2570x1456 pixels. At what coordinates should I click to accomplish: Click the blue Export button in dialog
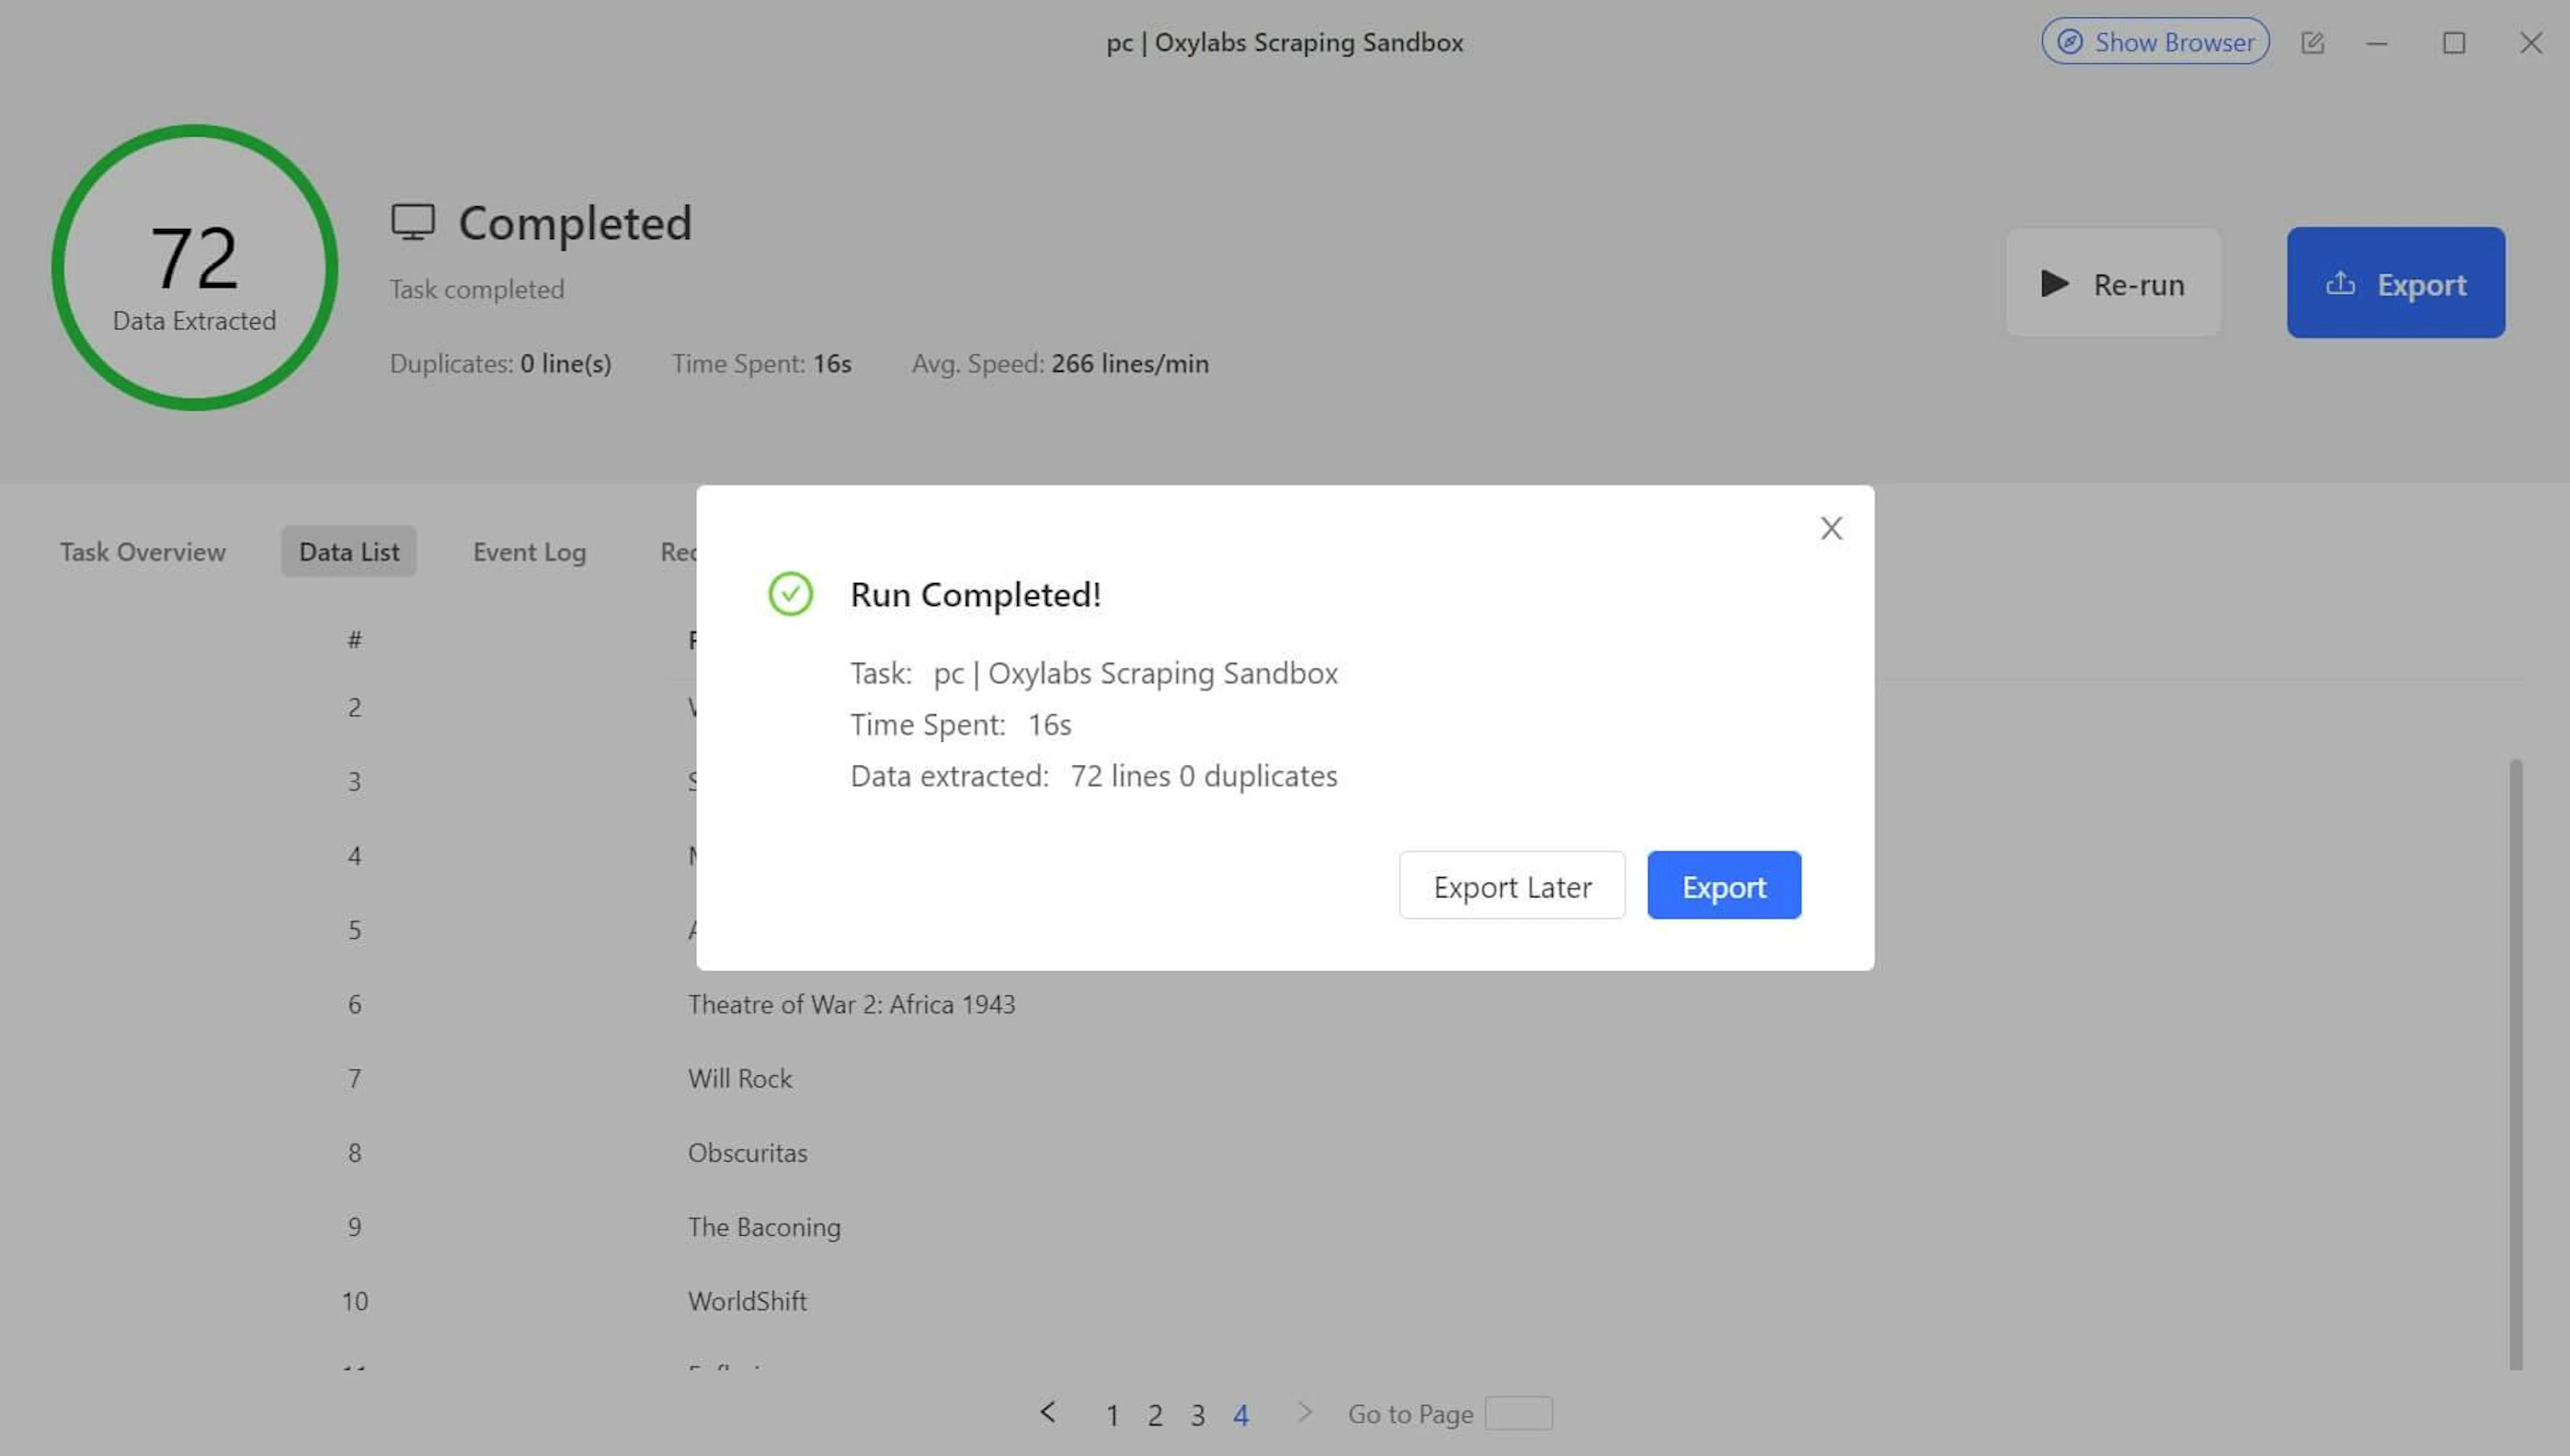point(1724,886)
